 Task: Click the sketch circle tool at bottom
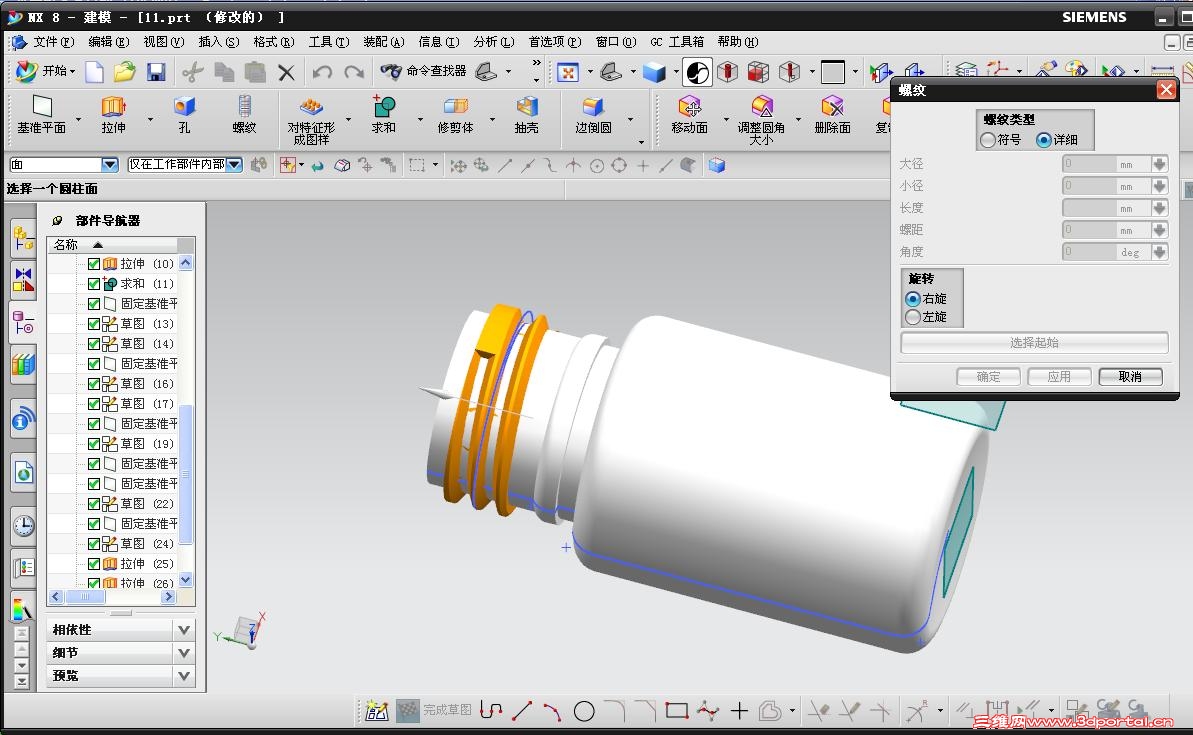pyautogui.click(x=584, y=711)
